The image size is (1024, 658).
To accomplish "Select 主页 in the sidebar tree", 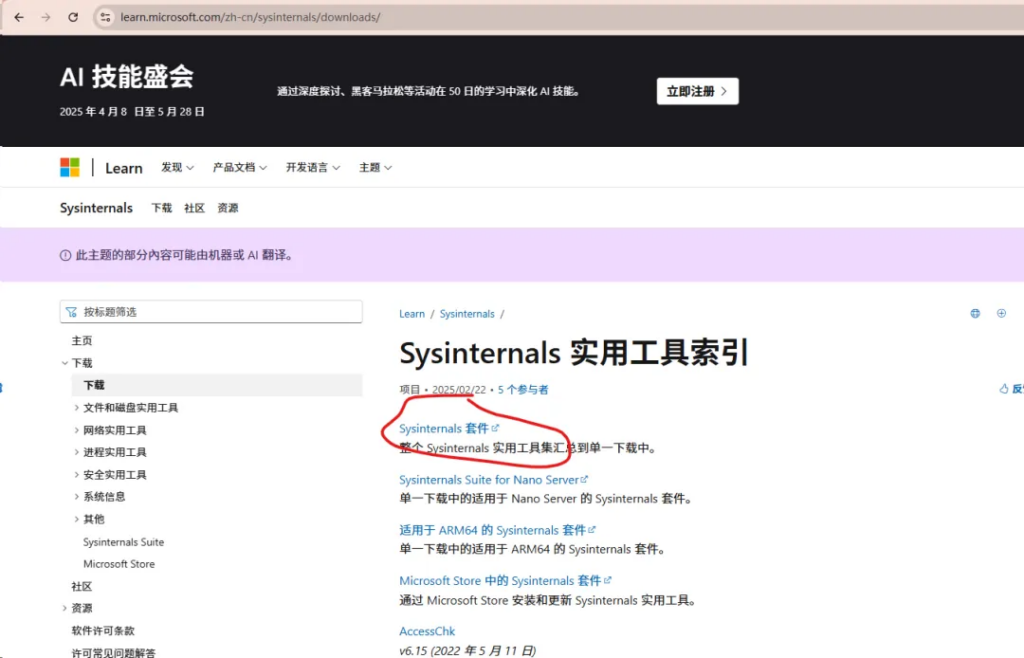I will coord(82,341).
